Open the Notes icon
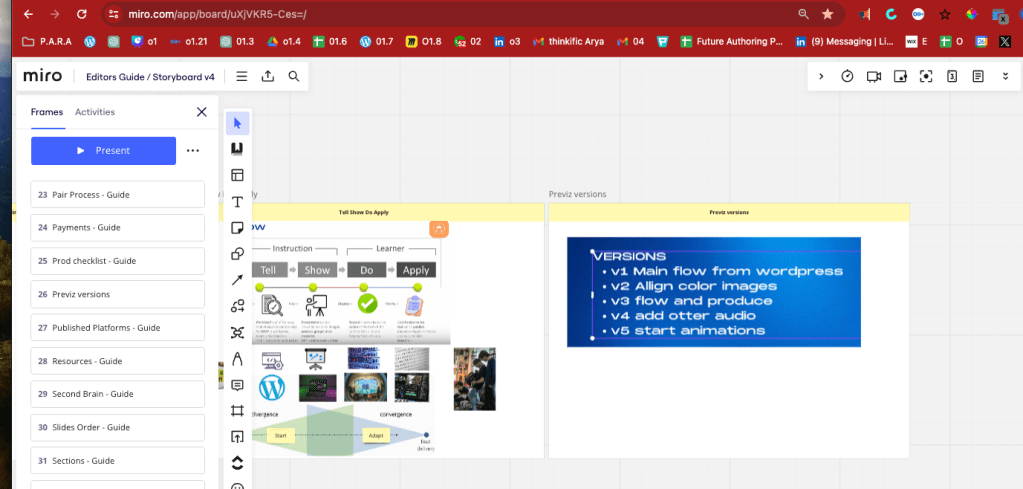 coord(978,76)
